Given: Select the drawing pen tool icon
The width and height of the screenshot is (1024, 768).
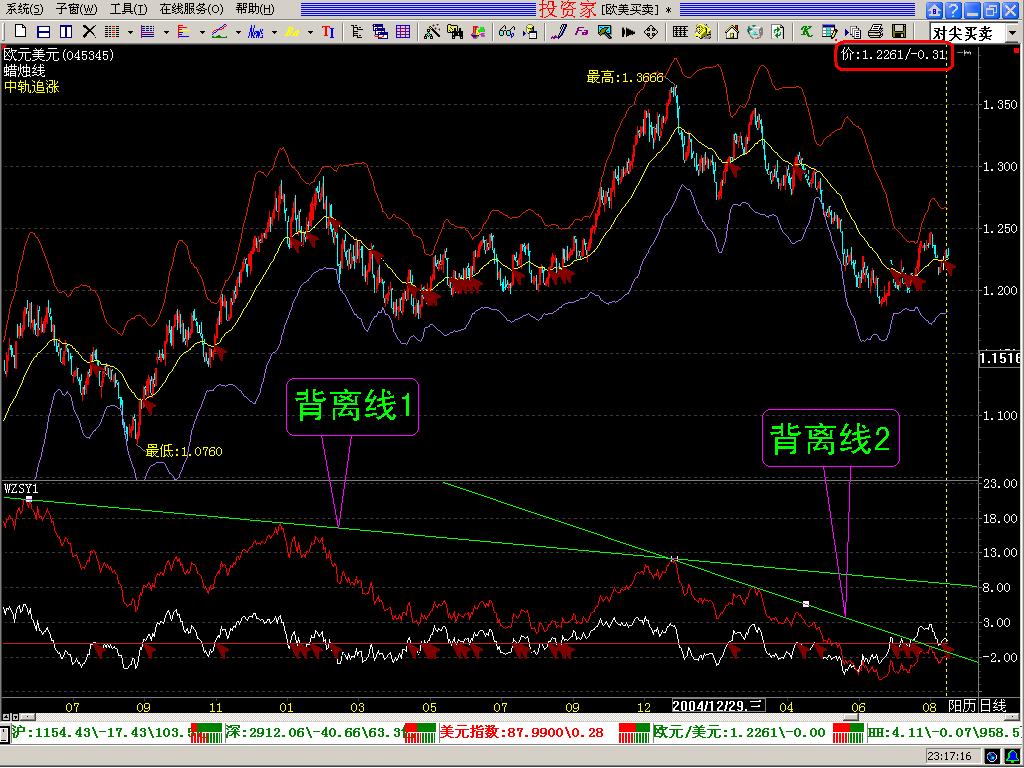Looking at the screenshot, I should (559, 31).
